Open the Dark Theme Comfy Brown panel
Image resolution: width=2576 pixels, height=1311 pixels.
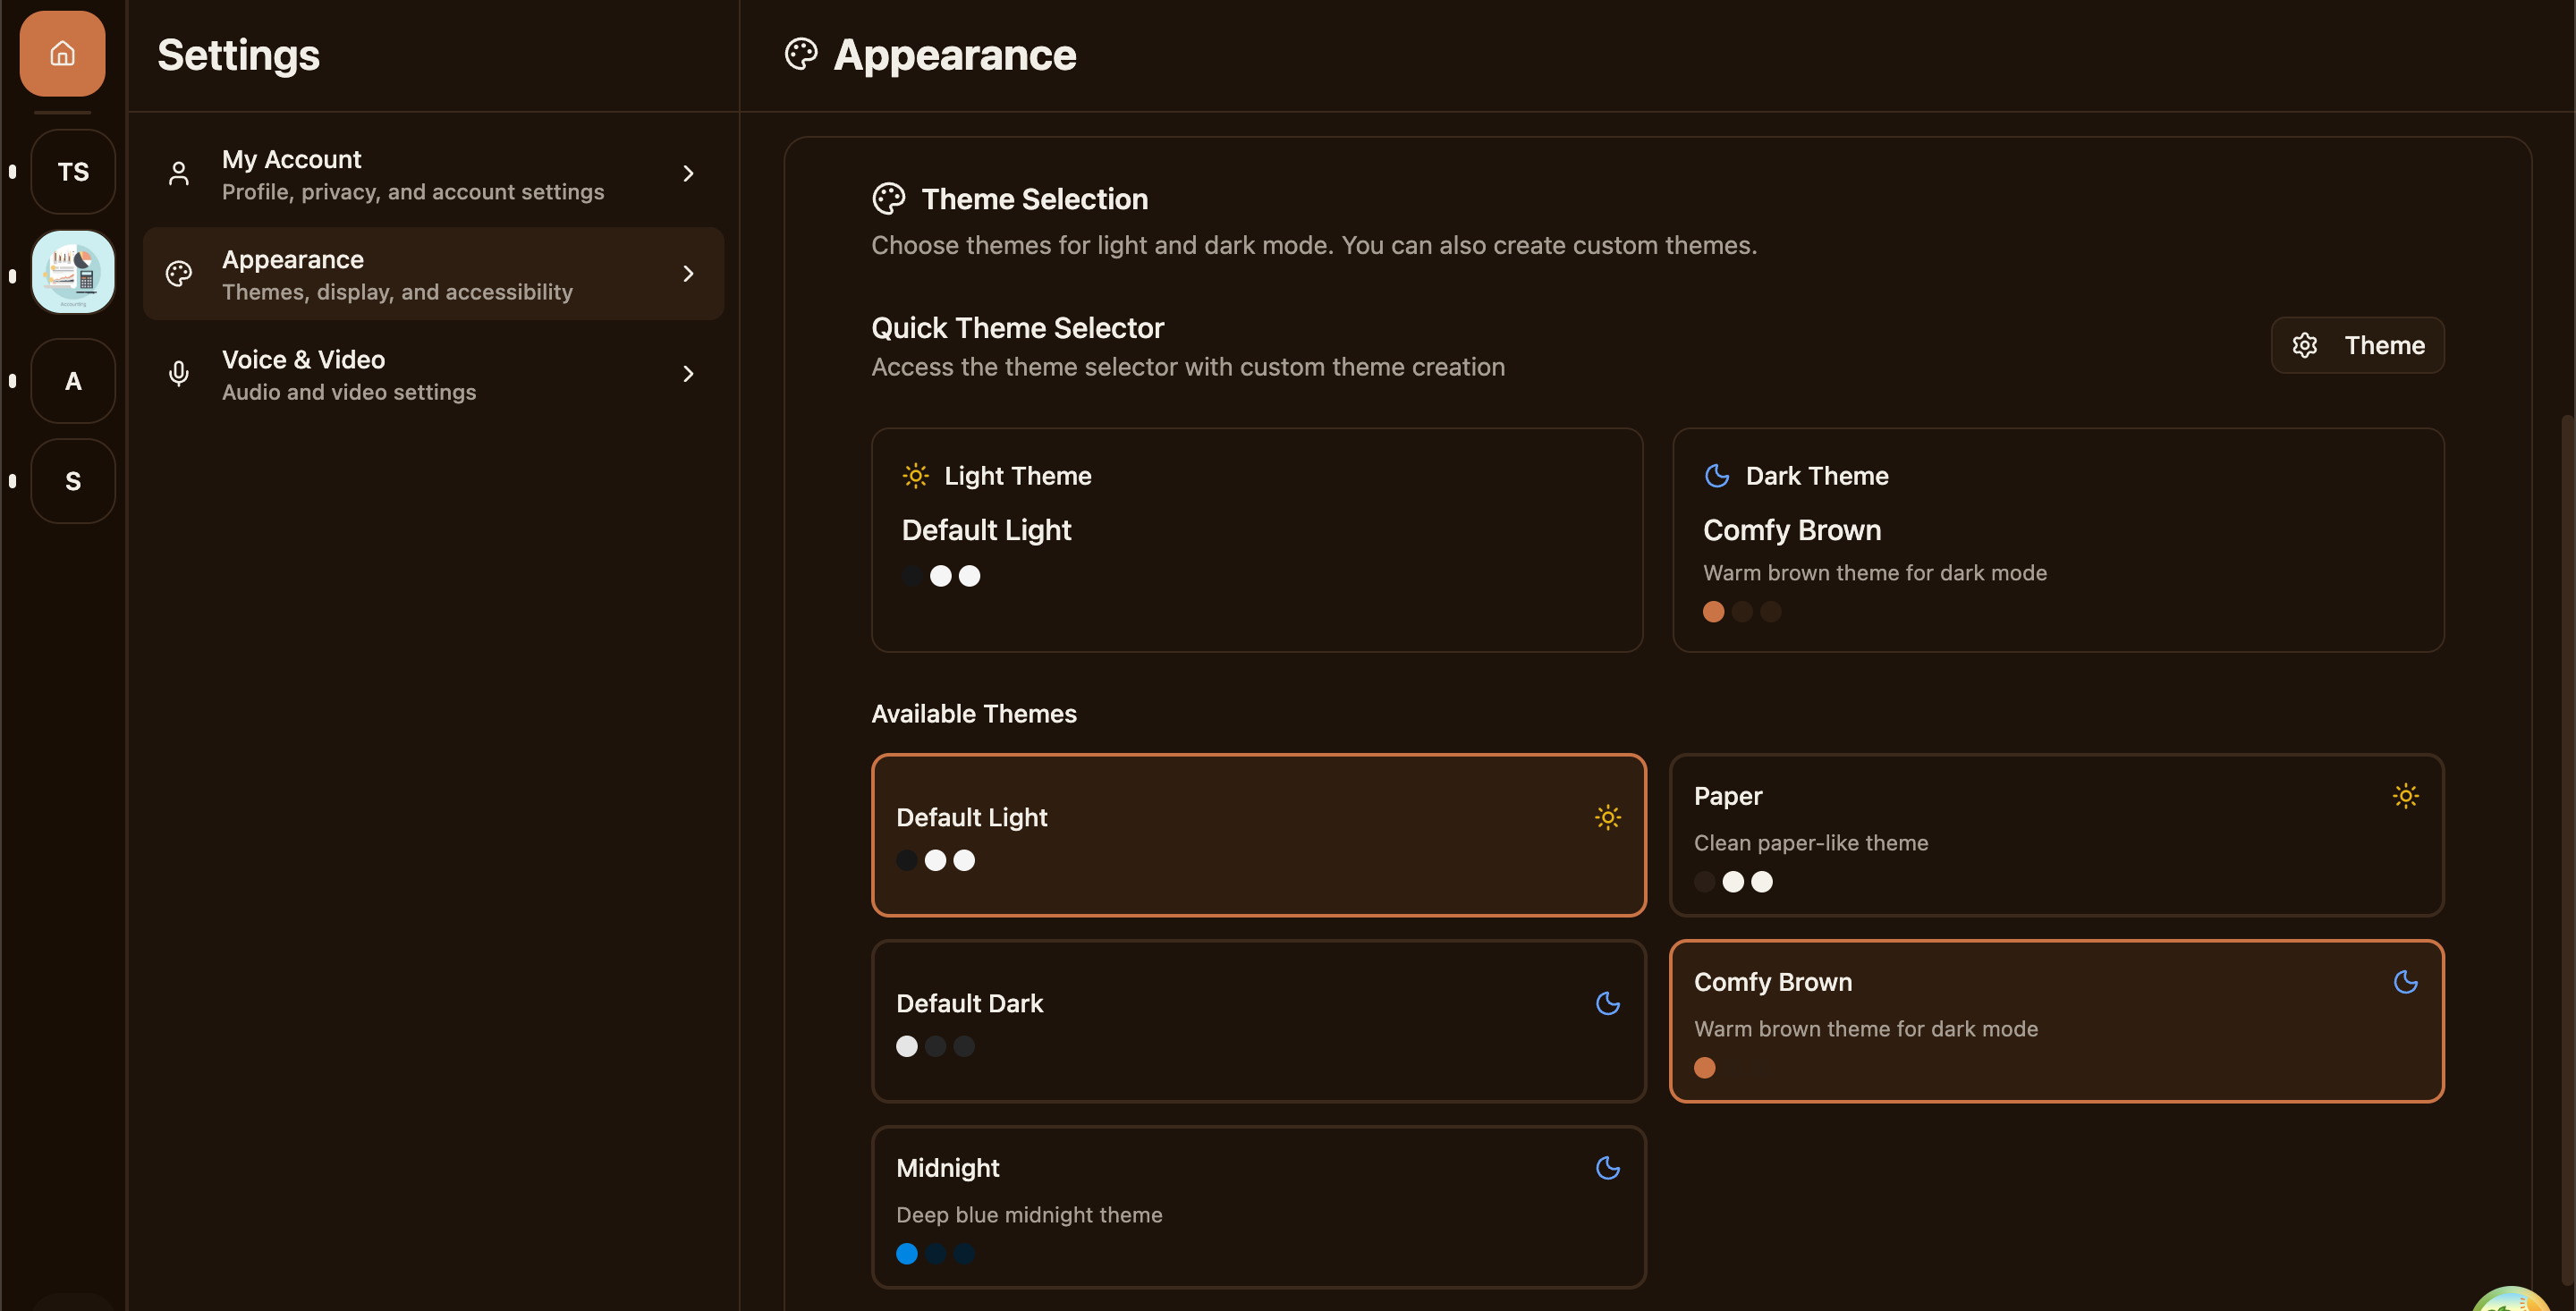point(2058,540)
